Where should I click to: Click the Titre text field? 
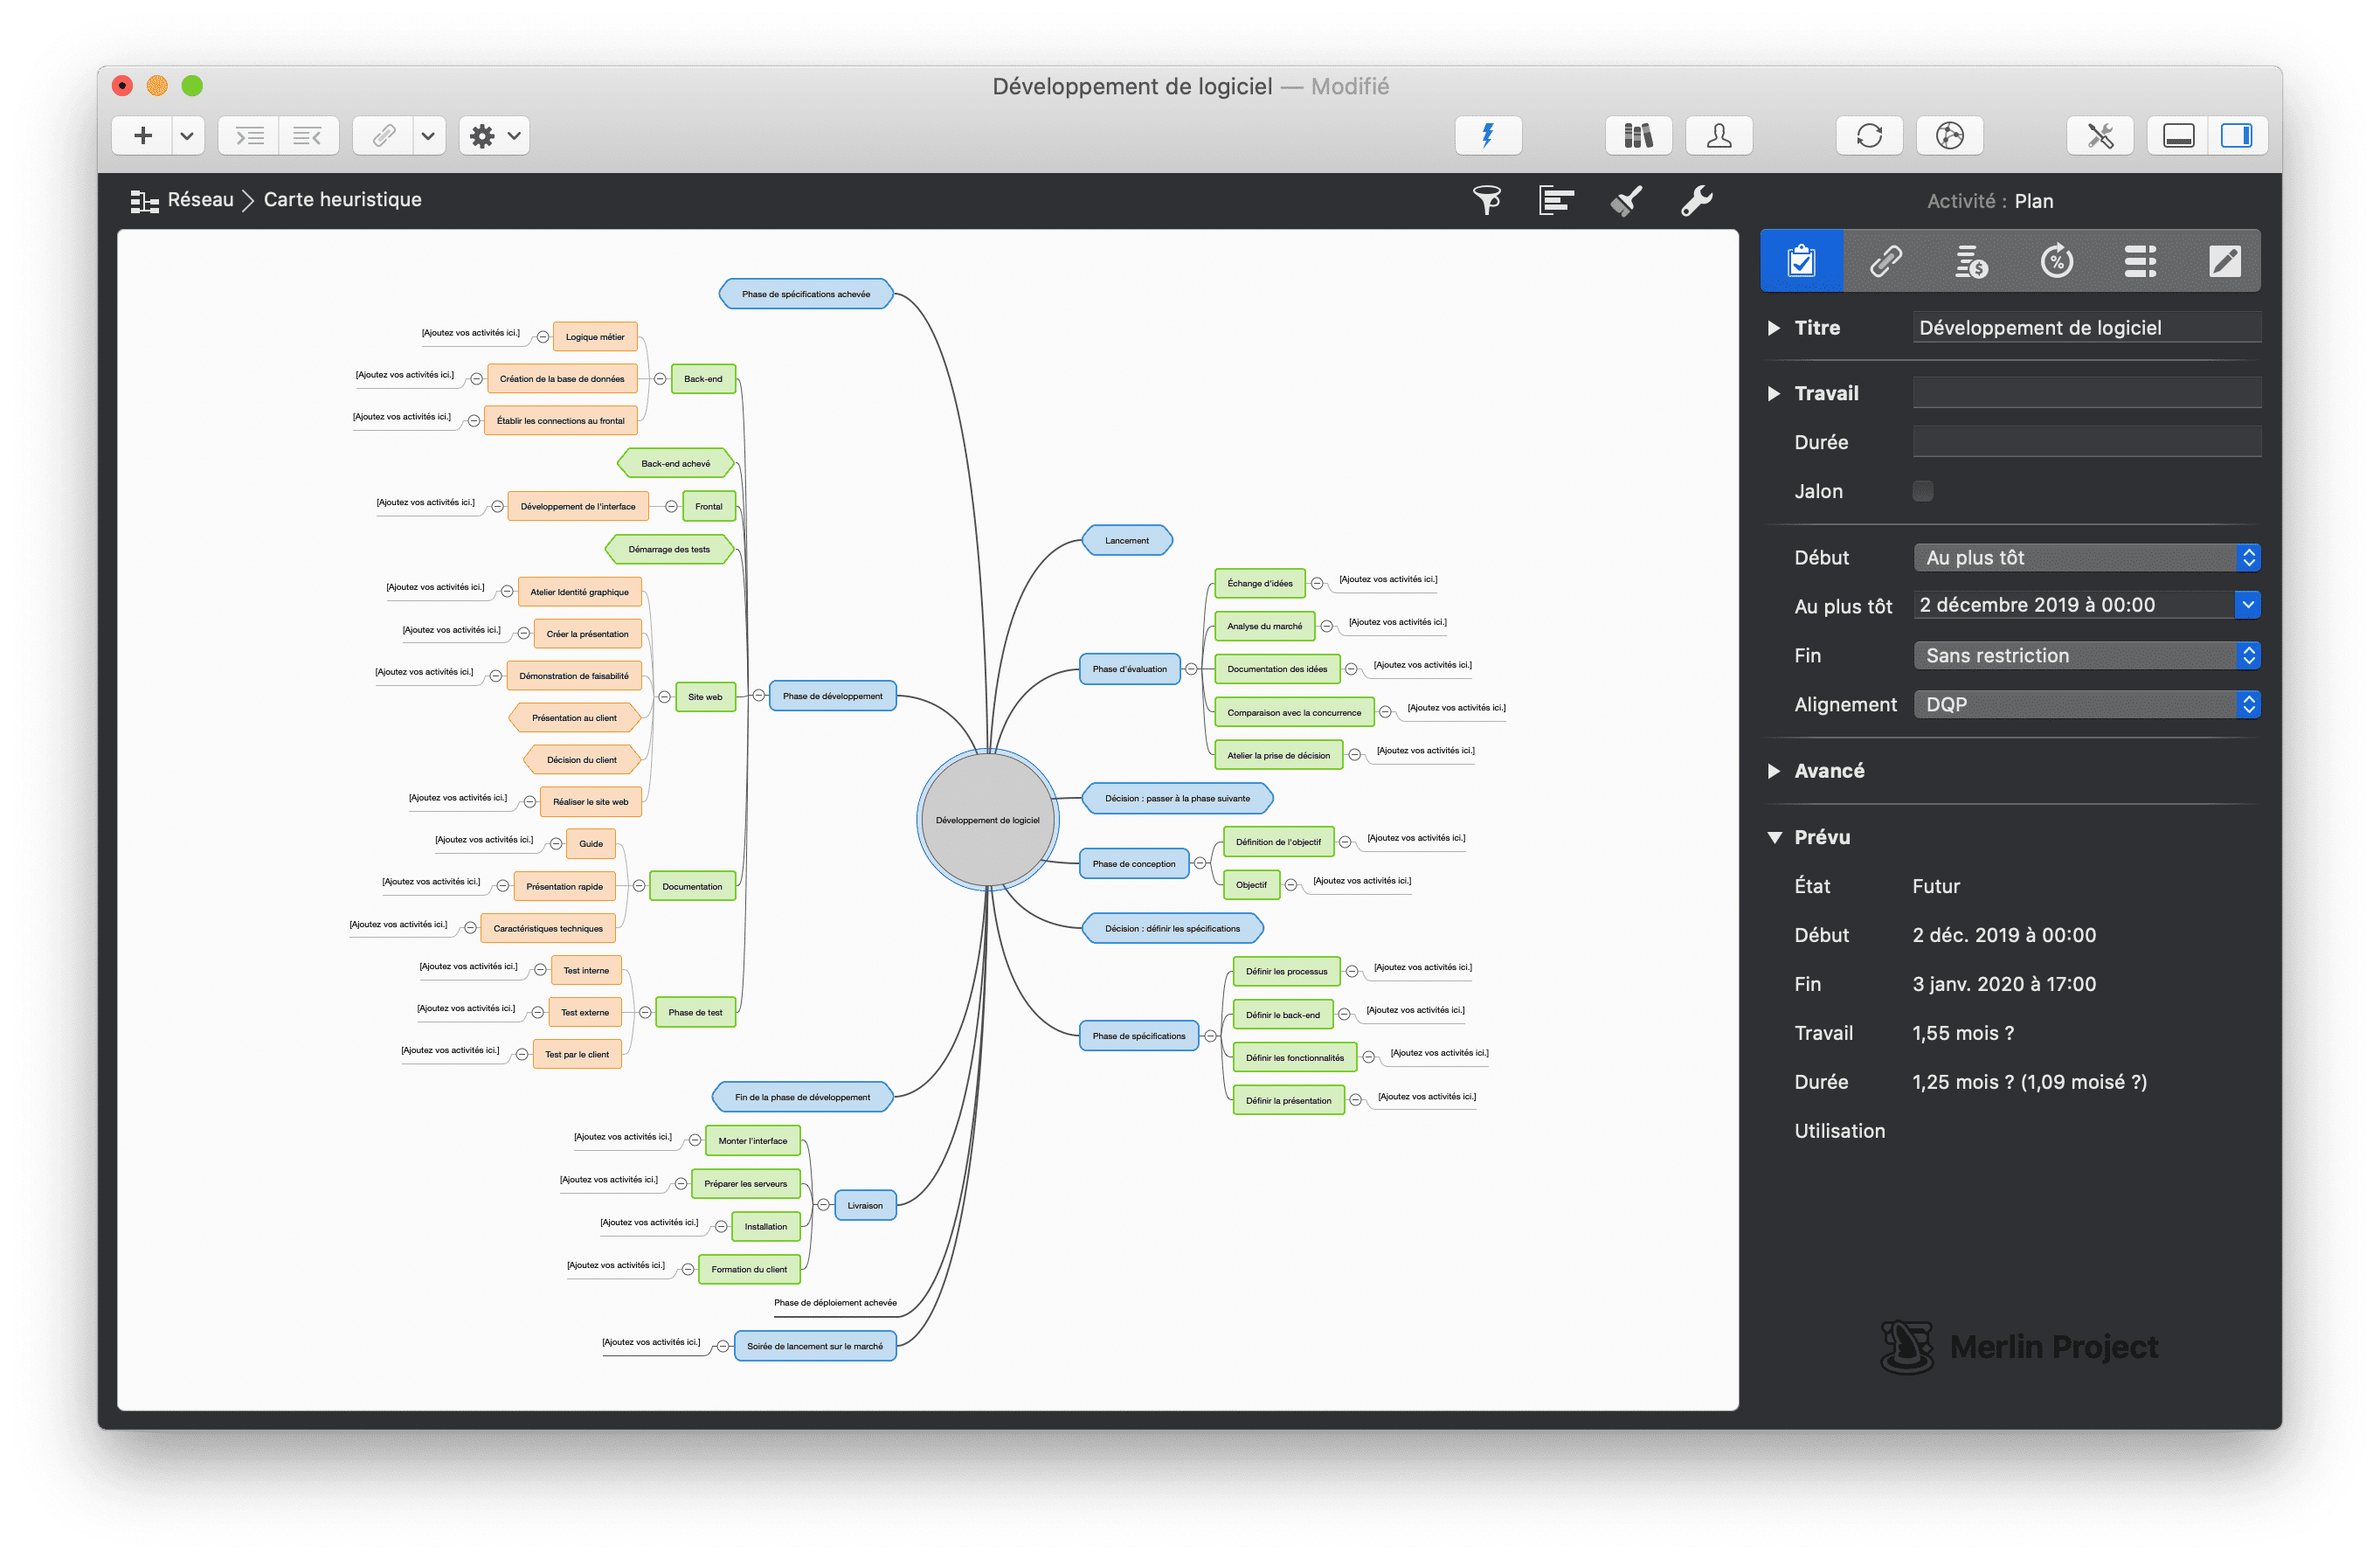click(x=2086, y=328)
